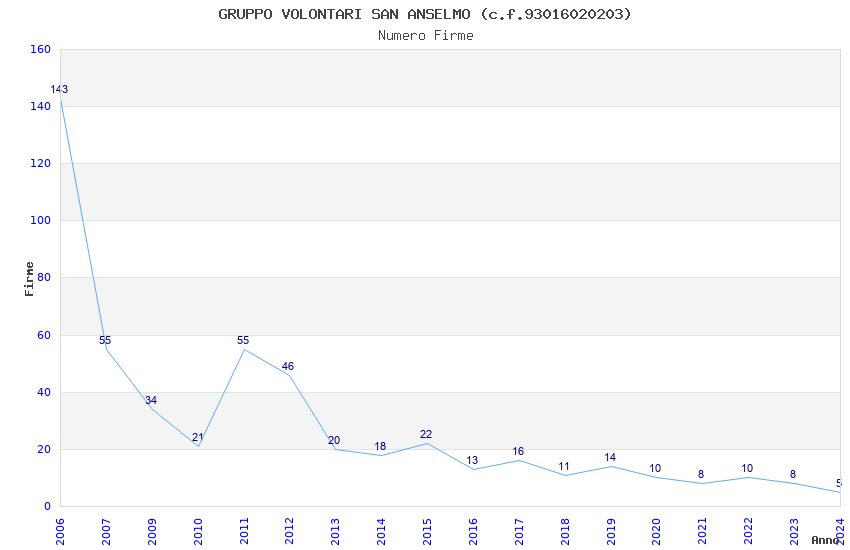Click the data value 143 for 2006

click(59, 89)
